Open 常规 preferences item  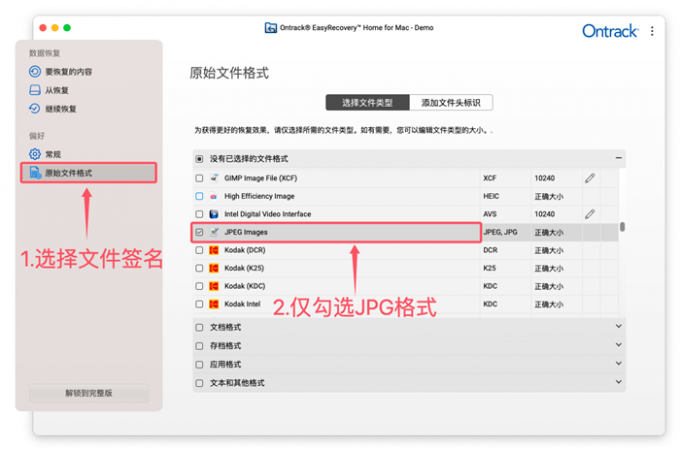(53, 154)
